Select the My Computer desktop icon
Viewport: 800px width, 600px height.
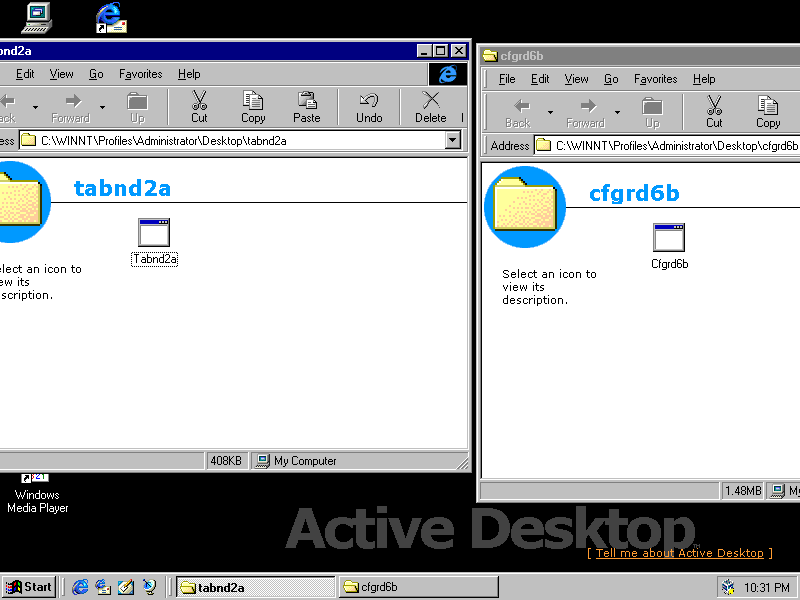click(x=37, y=18)
